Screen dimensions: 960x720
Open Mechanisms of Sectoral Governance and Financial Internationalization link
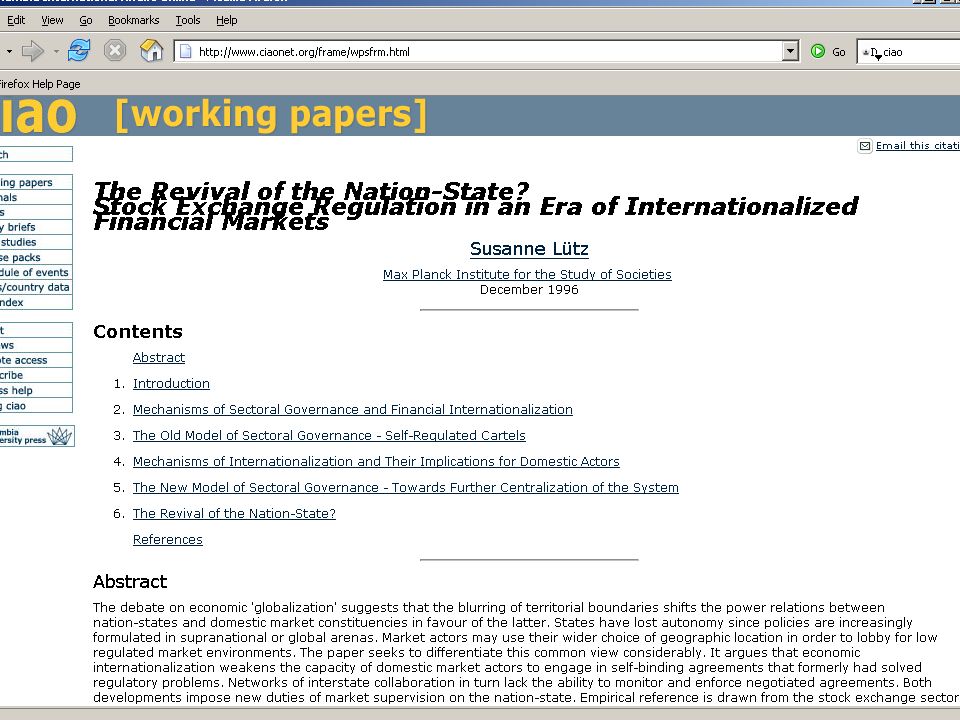coord(353,410)
